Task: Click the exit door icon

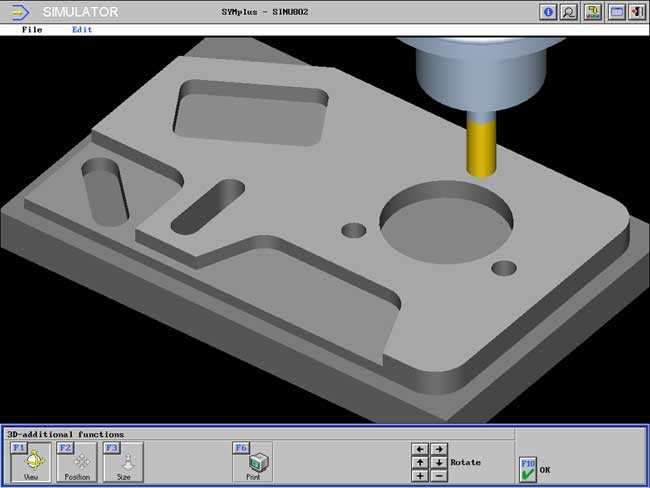Action: click(636, 12)
